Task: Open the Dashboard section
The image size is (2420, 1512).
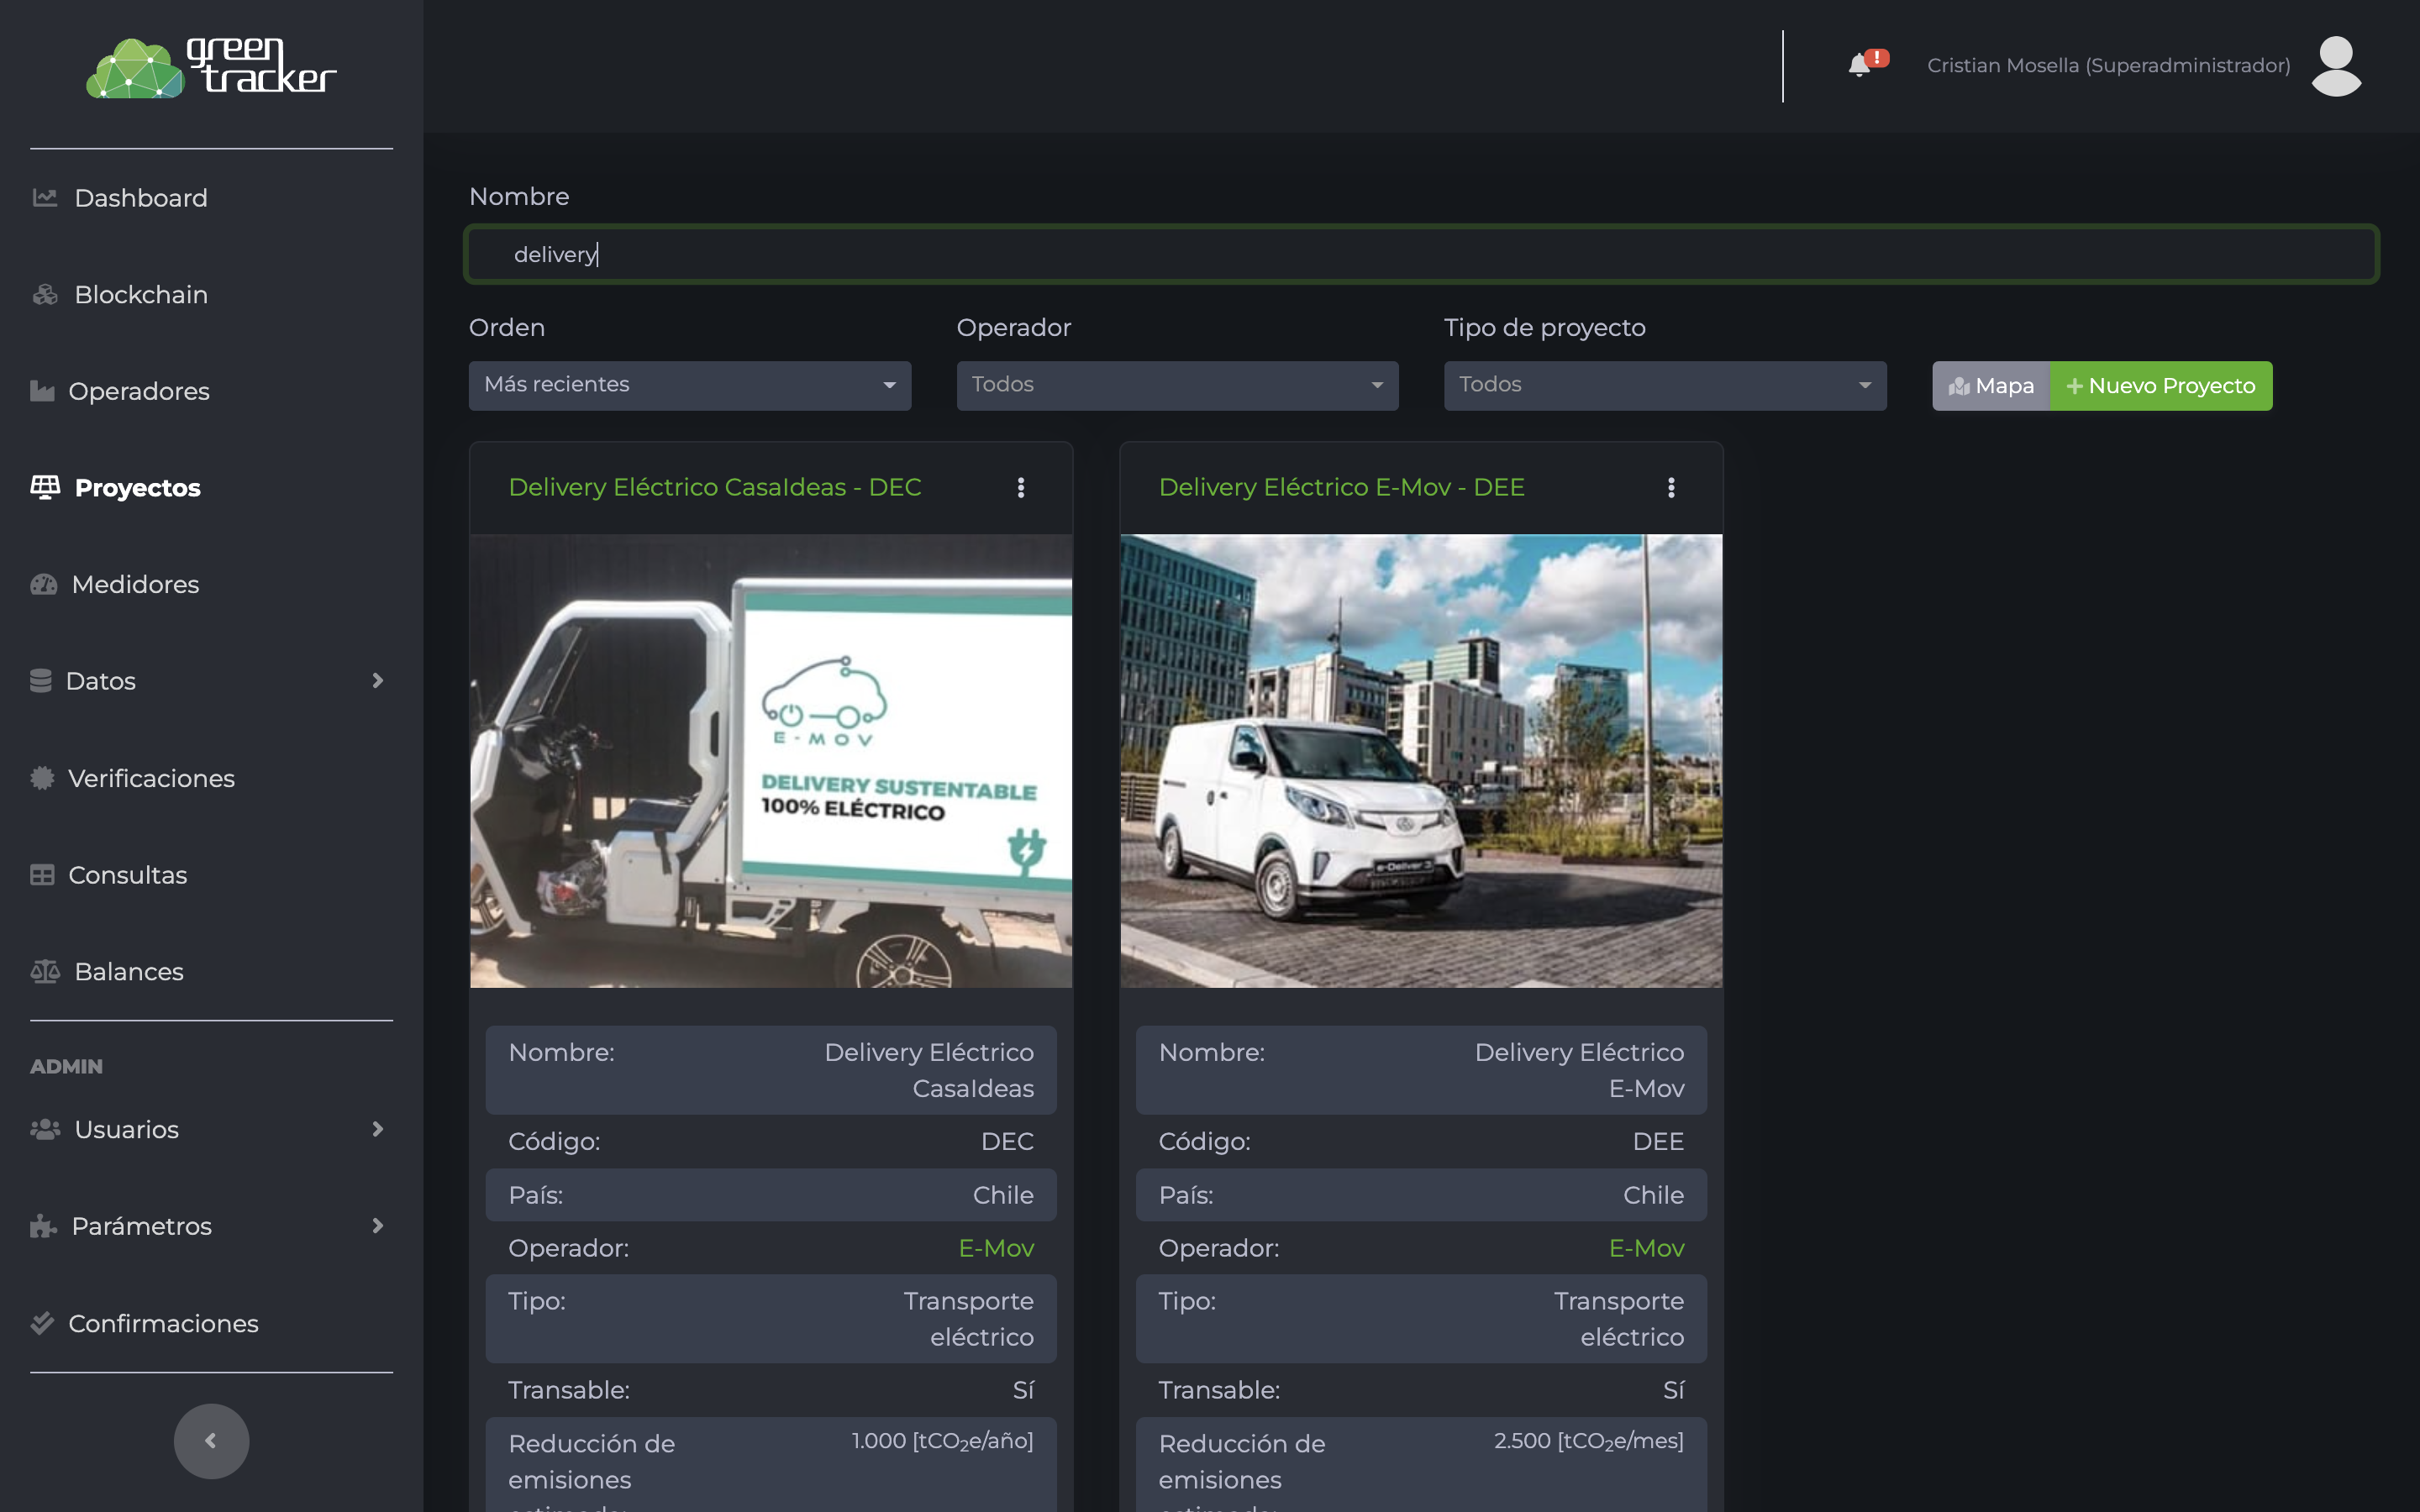Action: click(x=141, y=198)
